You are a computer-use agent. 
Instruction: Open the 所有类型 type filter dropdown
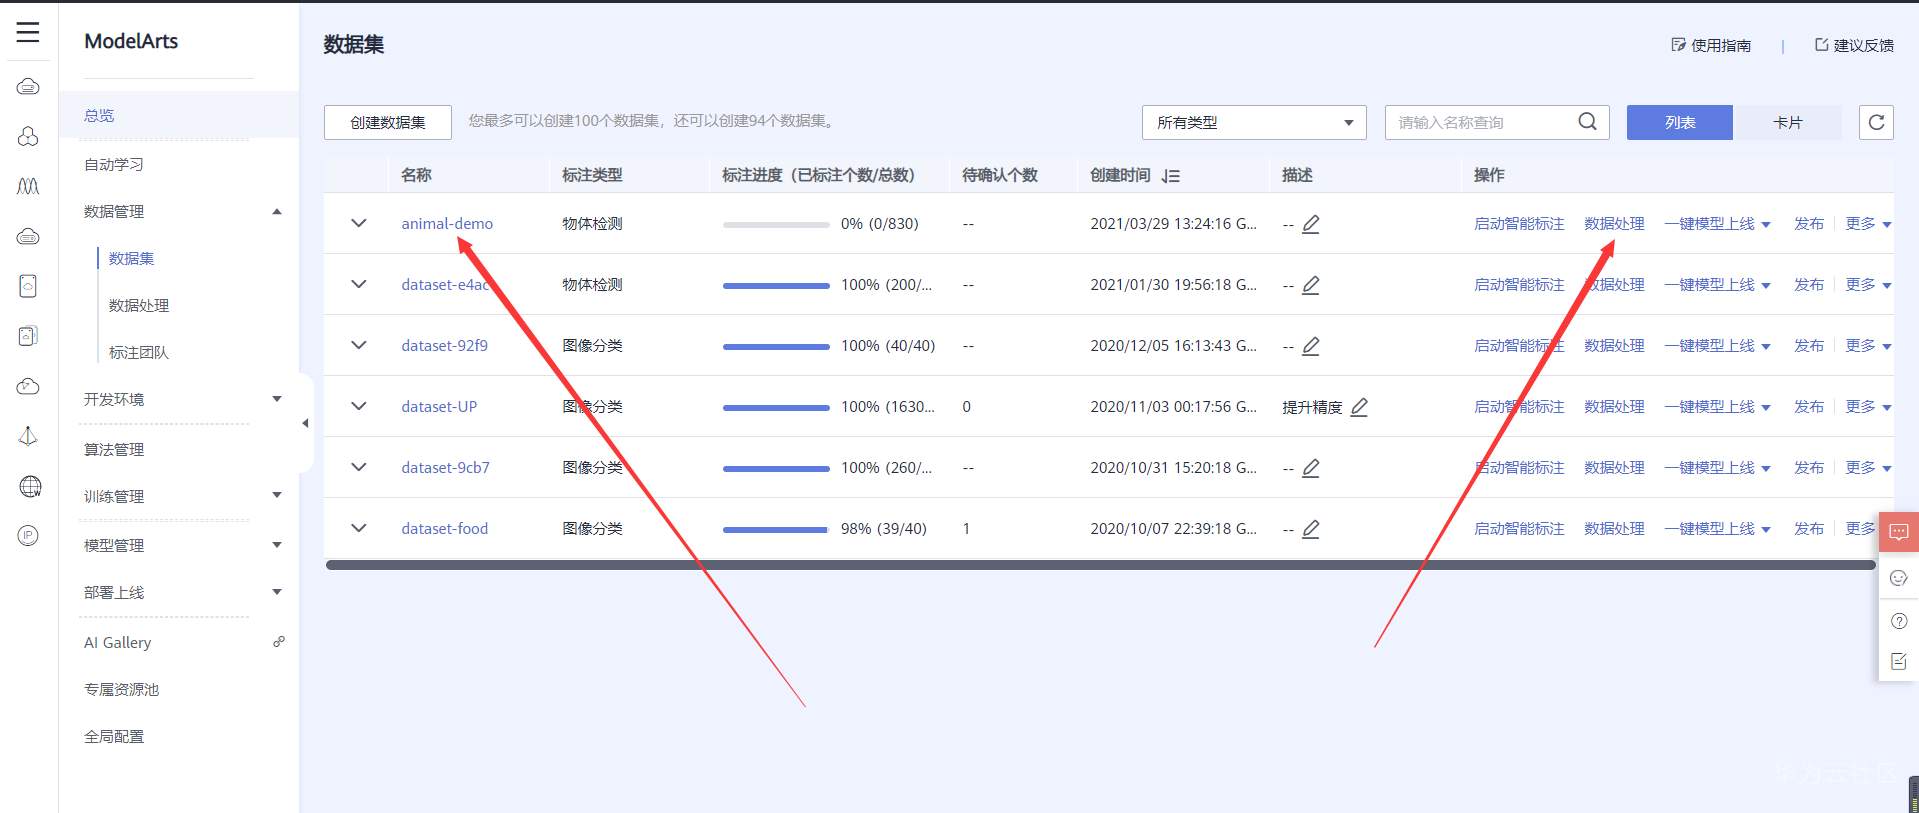click(1254, 122)
